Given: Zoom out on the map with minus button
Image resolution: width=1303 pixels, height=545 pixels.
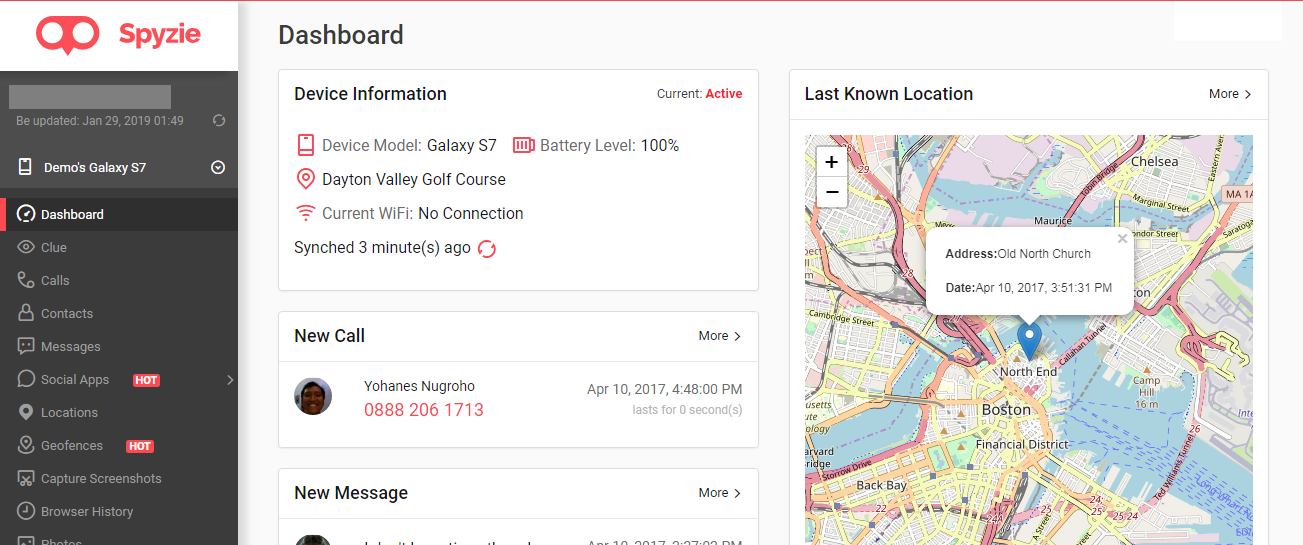Looking at the screenshot, I should point(831,192).
